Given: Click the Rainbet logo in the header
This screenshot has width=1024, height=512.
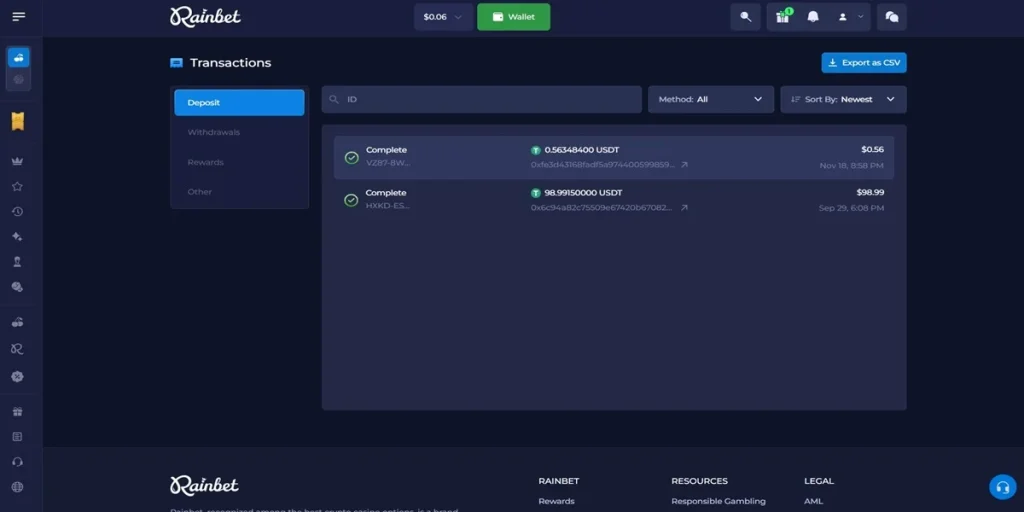Looking at the screenshot, I should tap(205, 17).
